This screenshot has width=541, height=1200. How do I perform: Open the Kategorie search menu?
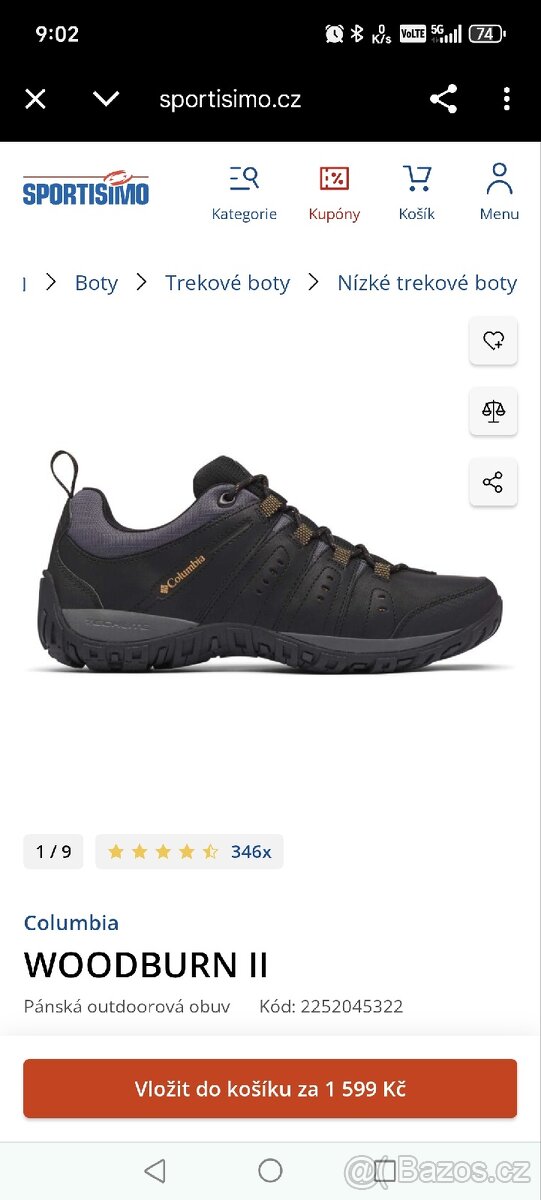[244, 192]
